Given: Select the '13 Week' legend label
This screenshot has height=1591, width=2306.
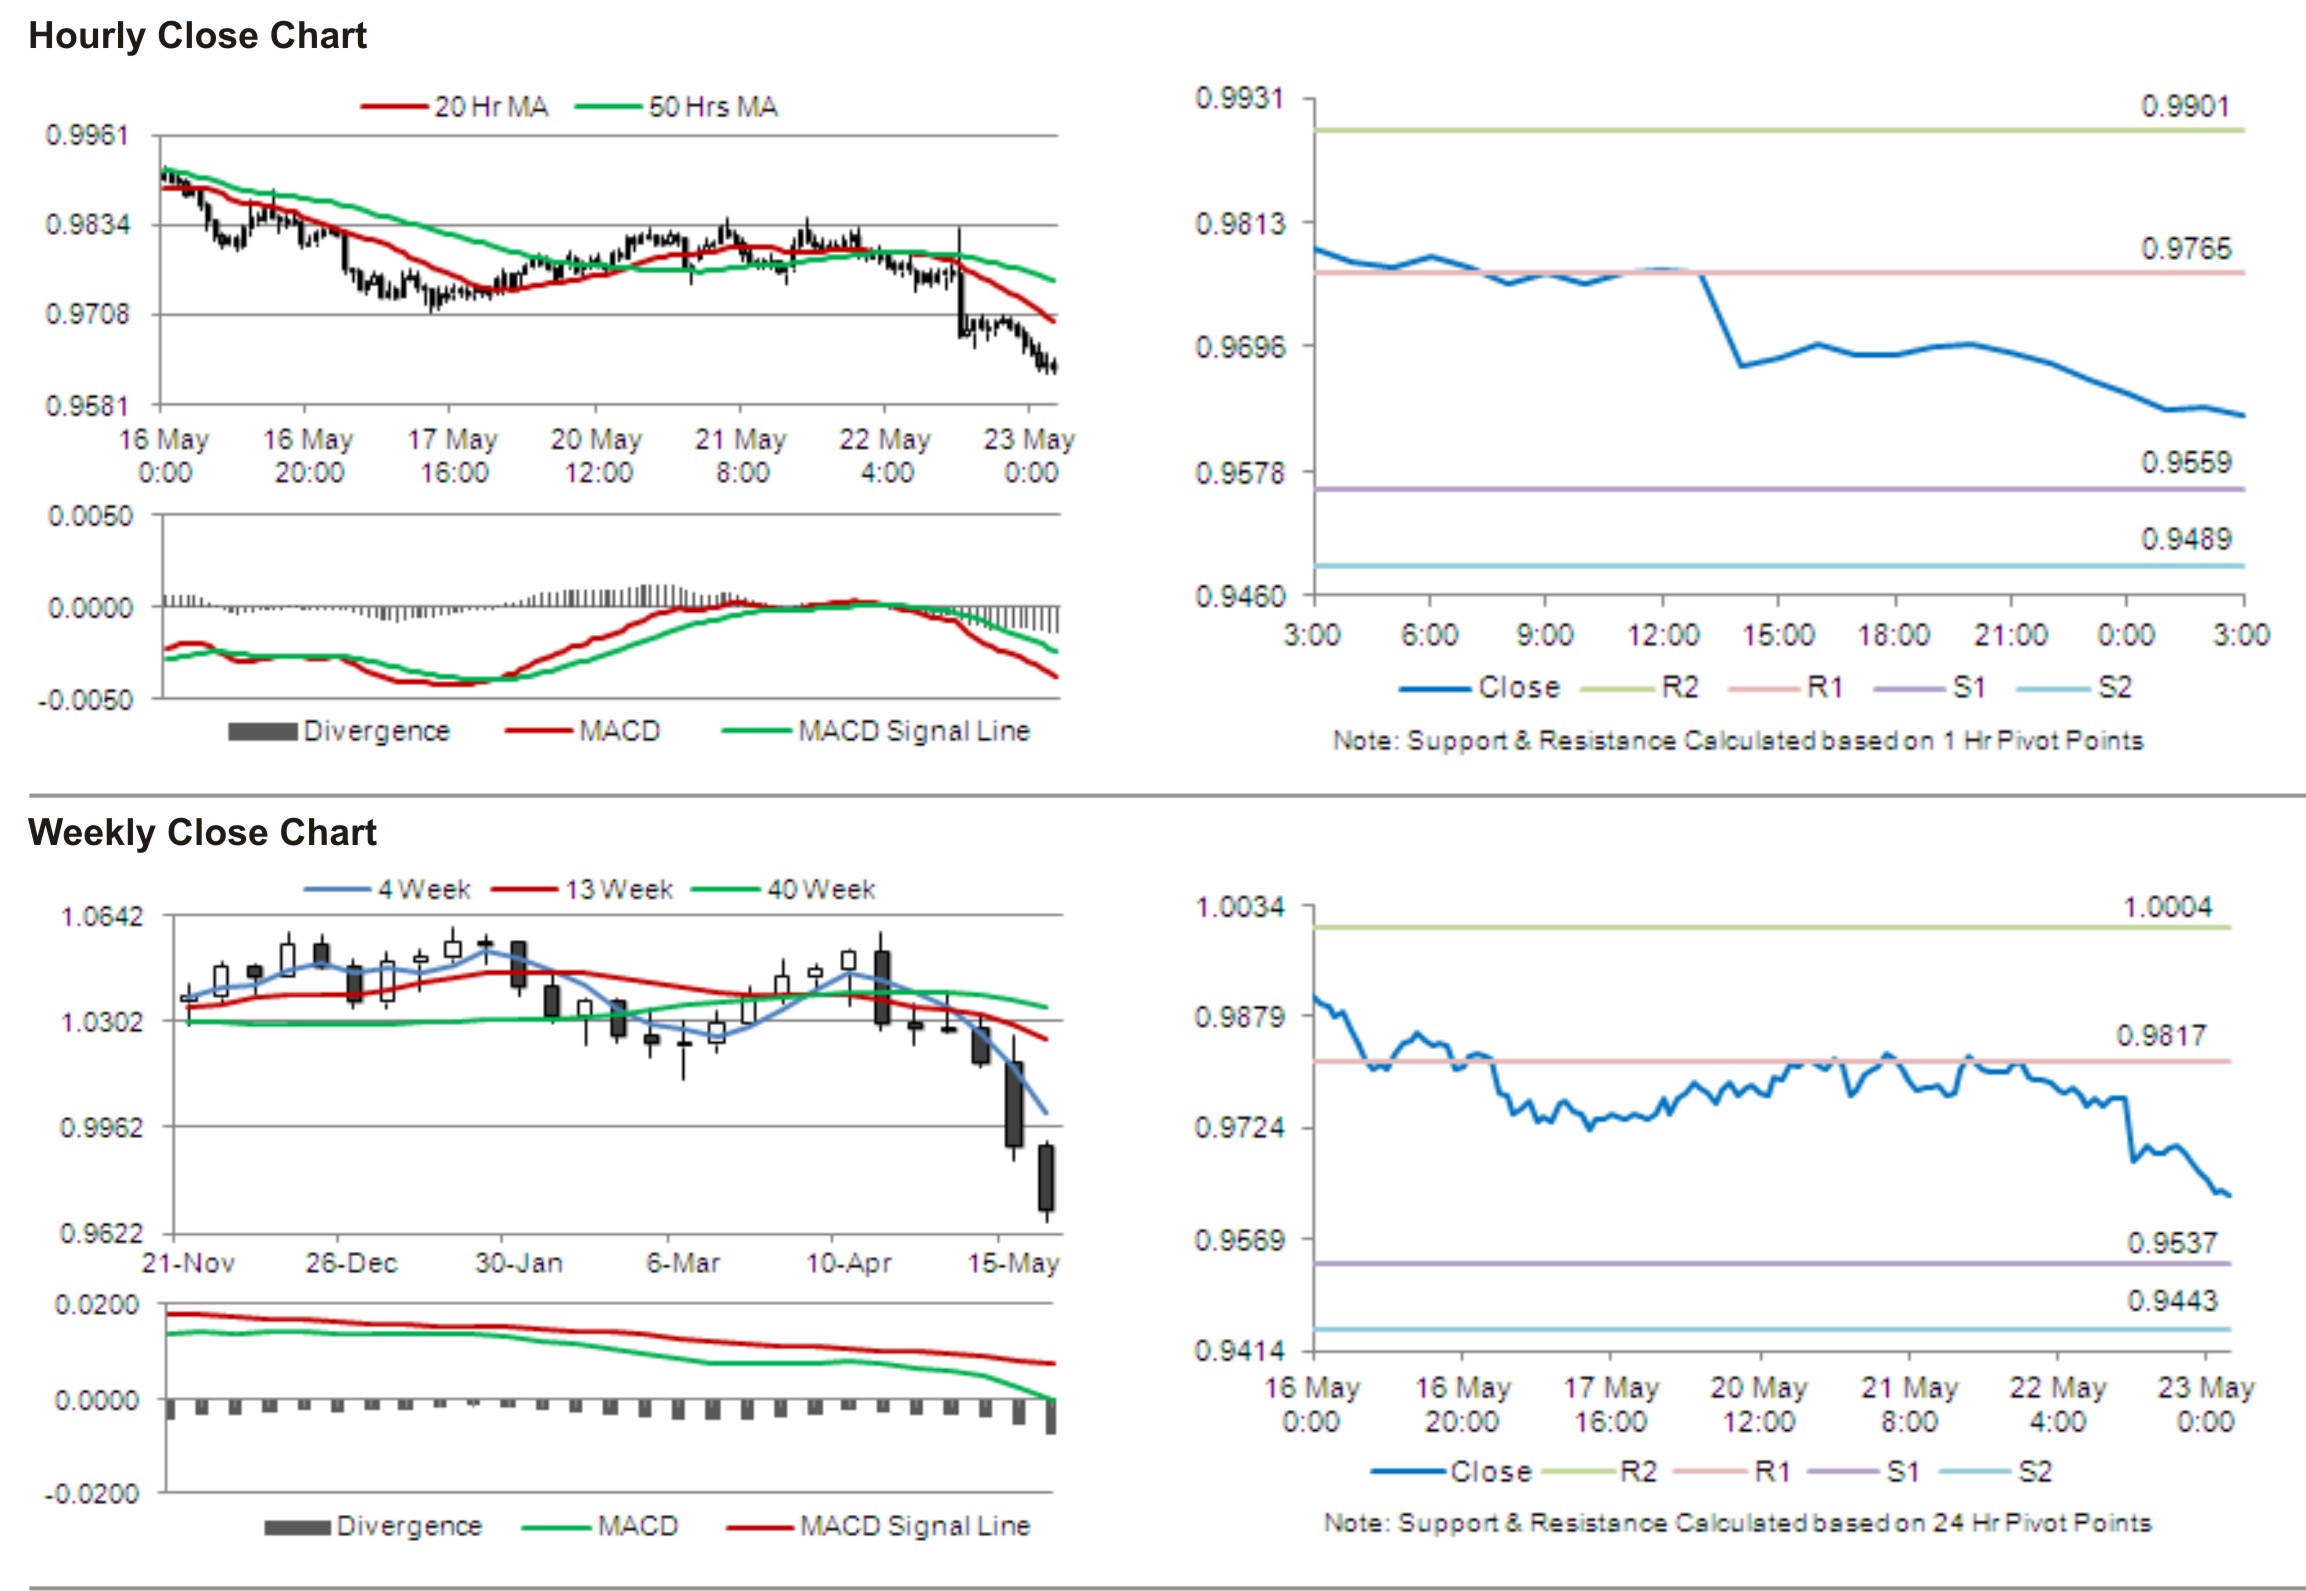Looking at the screenshot, I should (x=619, y=889).
